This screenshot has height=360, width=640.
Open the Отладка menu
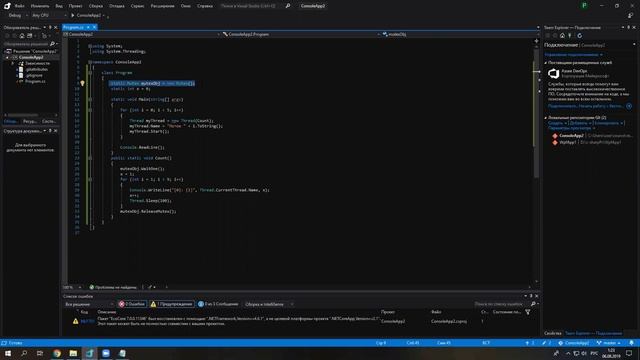tap(117, 6)
